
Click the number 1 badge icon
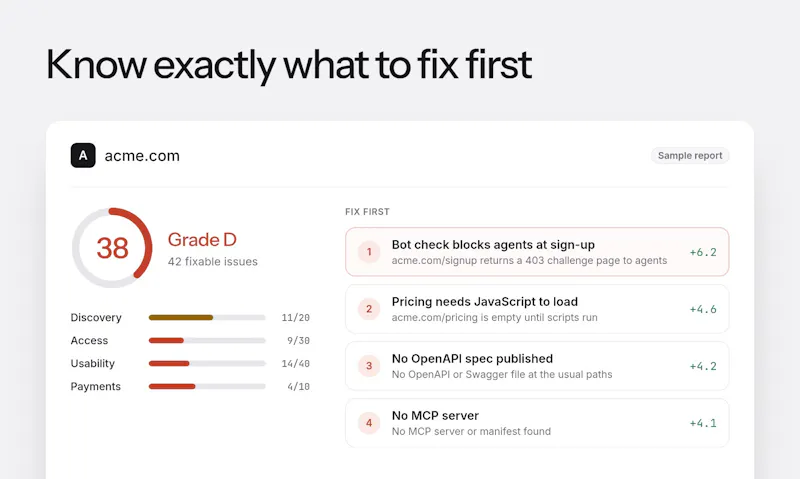[x=369, y=252]
